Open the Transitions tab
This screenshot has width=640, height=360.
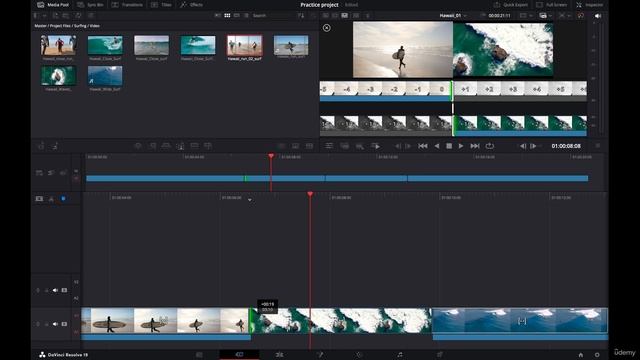pos(127,5)
